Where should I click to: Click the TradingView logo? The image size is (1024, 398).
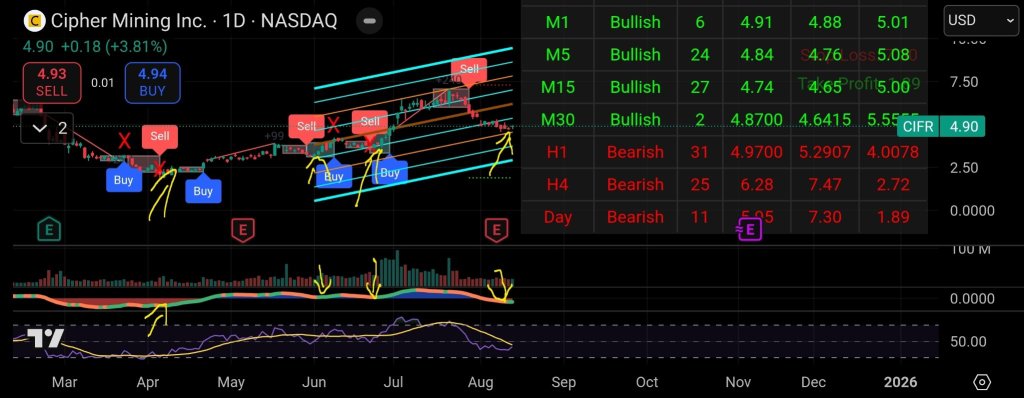click(x=45, y=337)
